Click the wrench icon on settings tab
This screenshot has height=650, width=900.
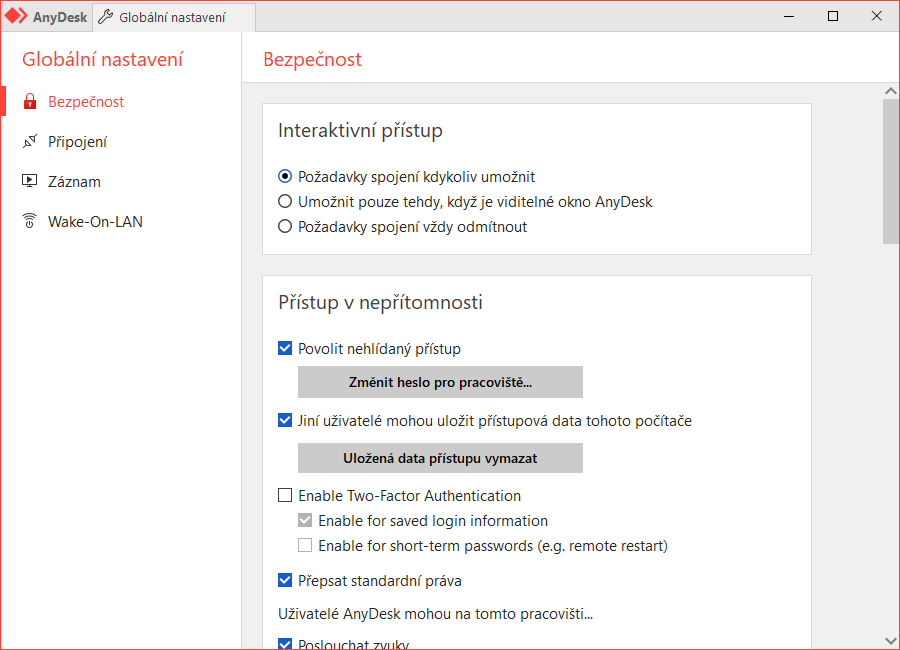pyautogui.click(x=105, y=17)
